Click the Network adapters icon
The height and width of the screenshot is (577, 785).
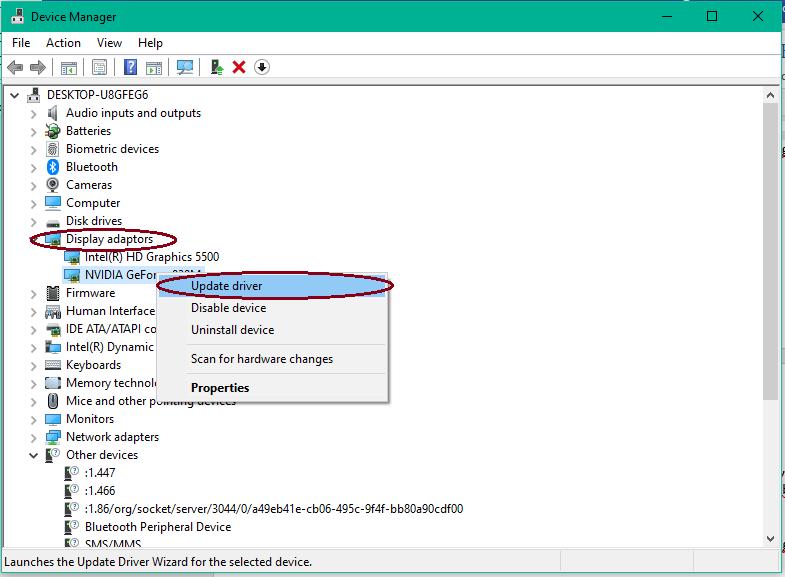[x=53, y=437]
